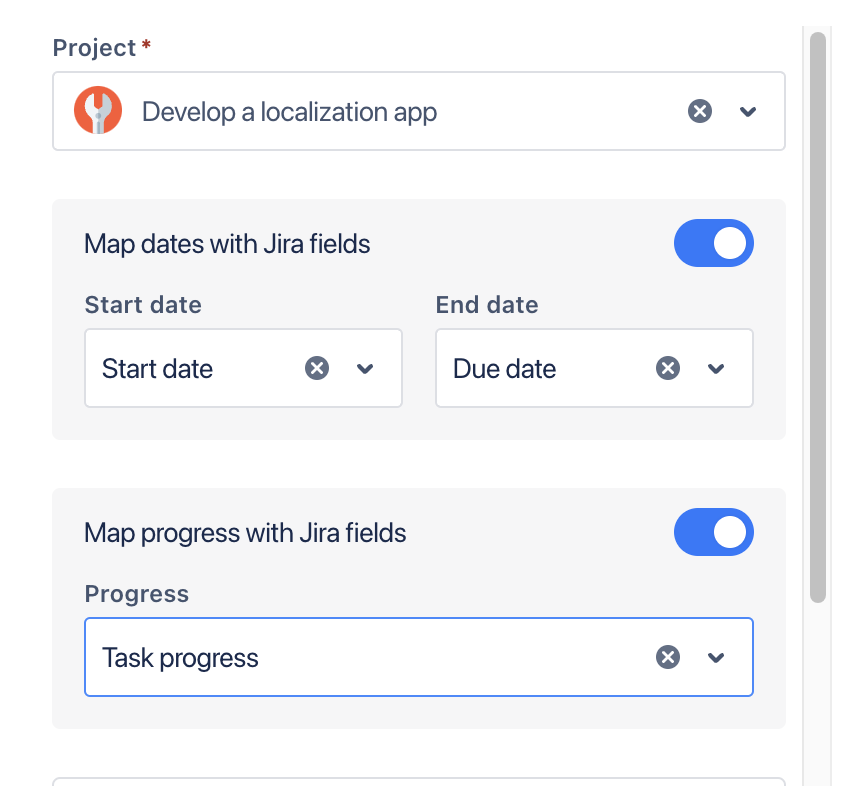Click the wrench project avatar icon
The image size is (842, 786).
98,111
